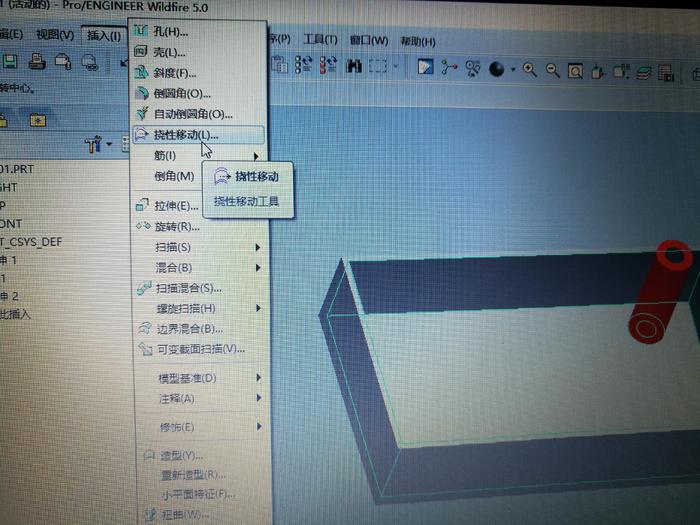Click the folder browser tab icon
The height and width of the screenshot is (525, 700).
click(x=38, y=120)
